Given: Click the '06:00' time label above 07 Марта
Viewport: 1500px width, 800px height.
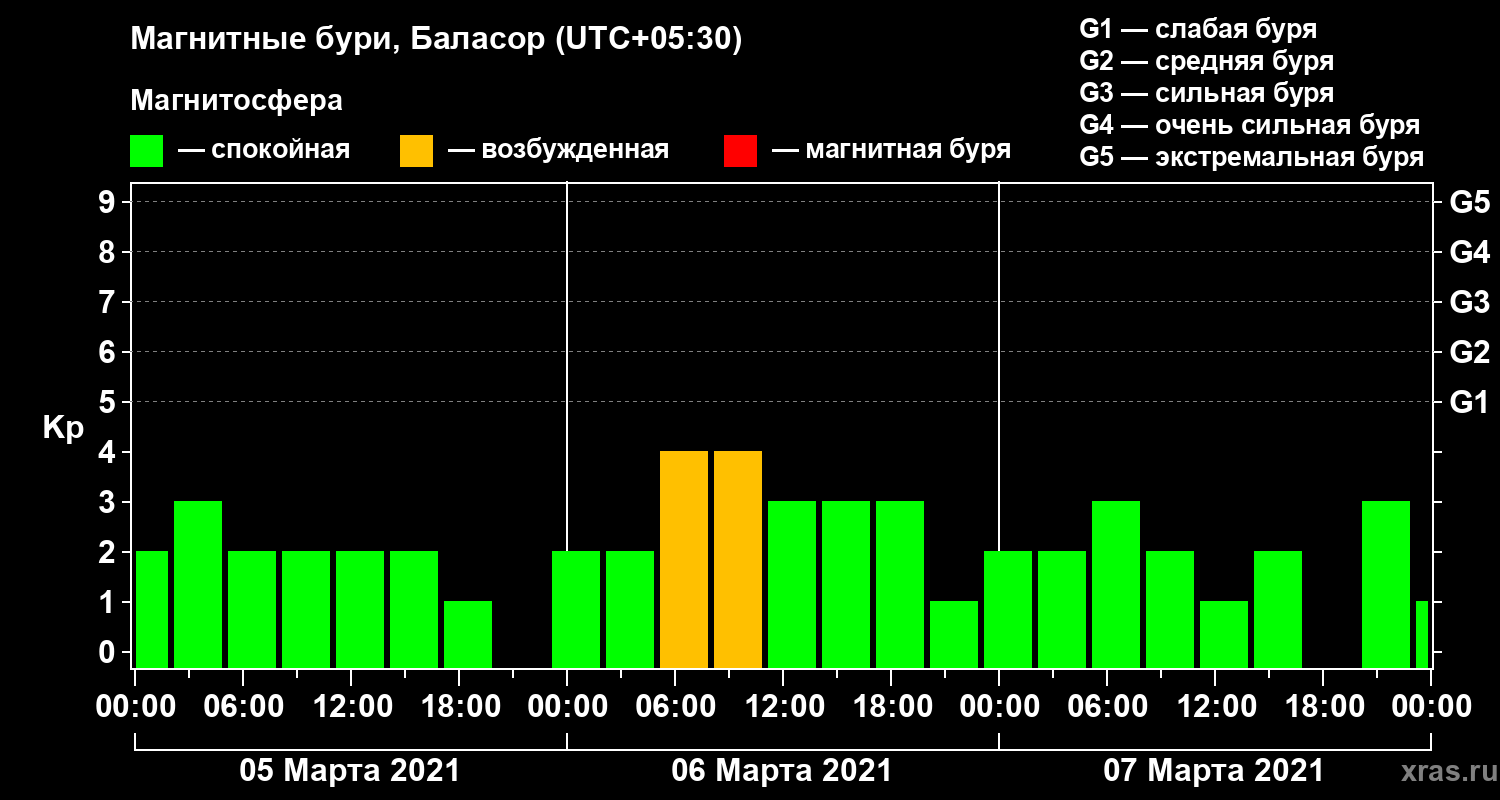Looking at the screenshot, I should (x=1107, y=707).
